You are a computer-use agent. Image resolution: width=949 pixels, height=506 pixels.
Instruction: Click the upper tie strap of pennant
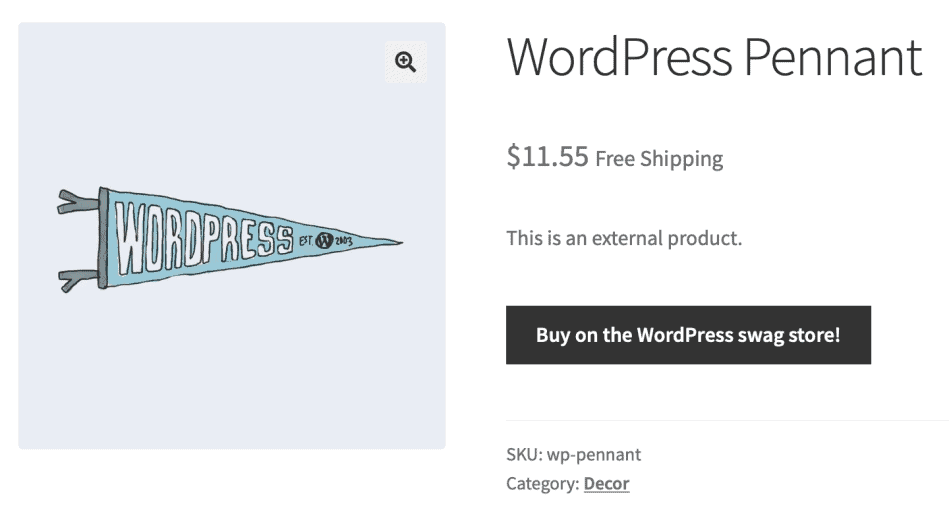(x=77, y=202)
